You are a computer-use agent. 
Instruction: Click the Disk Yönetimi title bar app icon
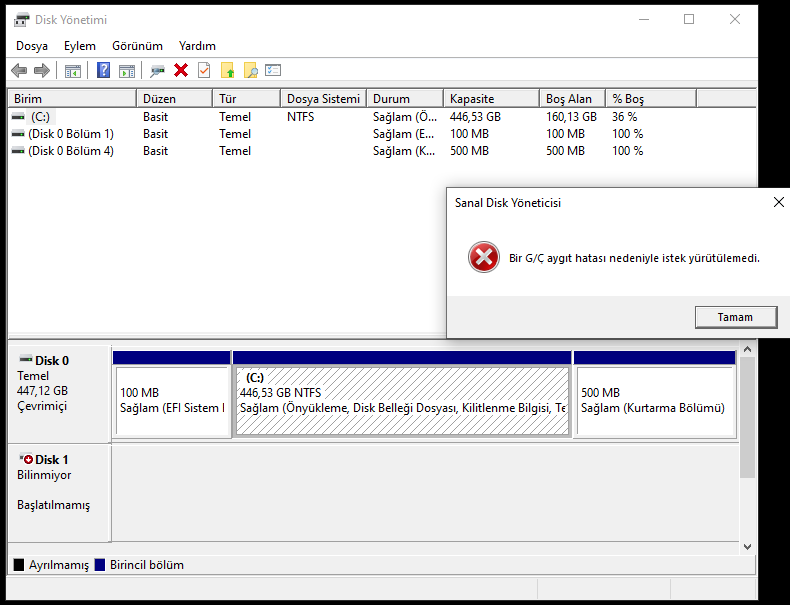click(x=22, y=20)
